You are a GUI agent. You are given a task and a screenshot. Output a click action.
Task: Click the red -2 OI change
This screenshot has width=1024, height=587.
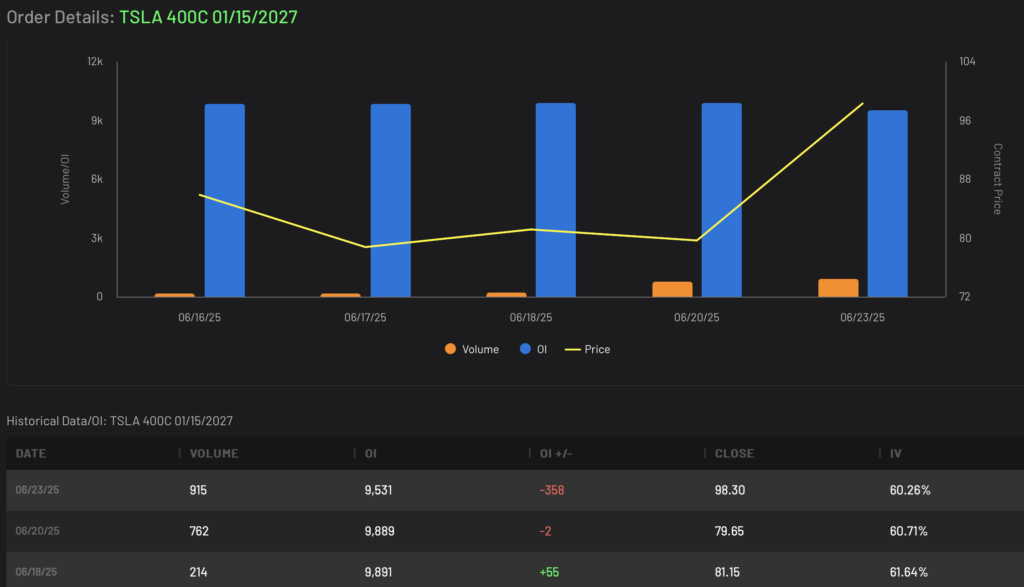pyautogui.click(x=545, y=531)
